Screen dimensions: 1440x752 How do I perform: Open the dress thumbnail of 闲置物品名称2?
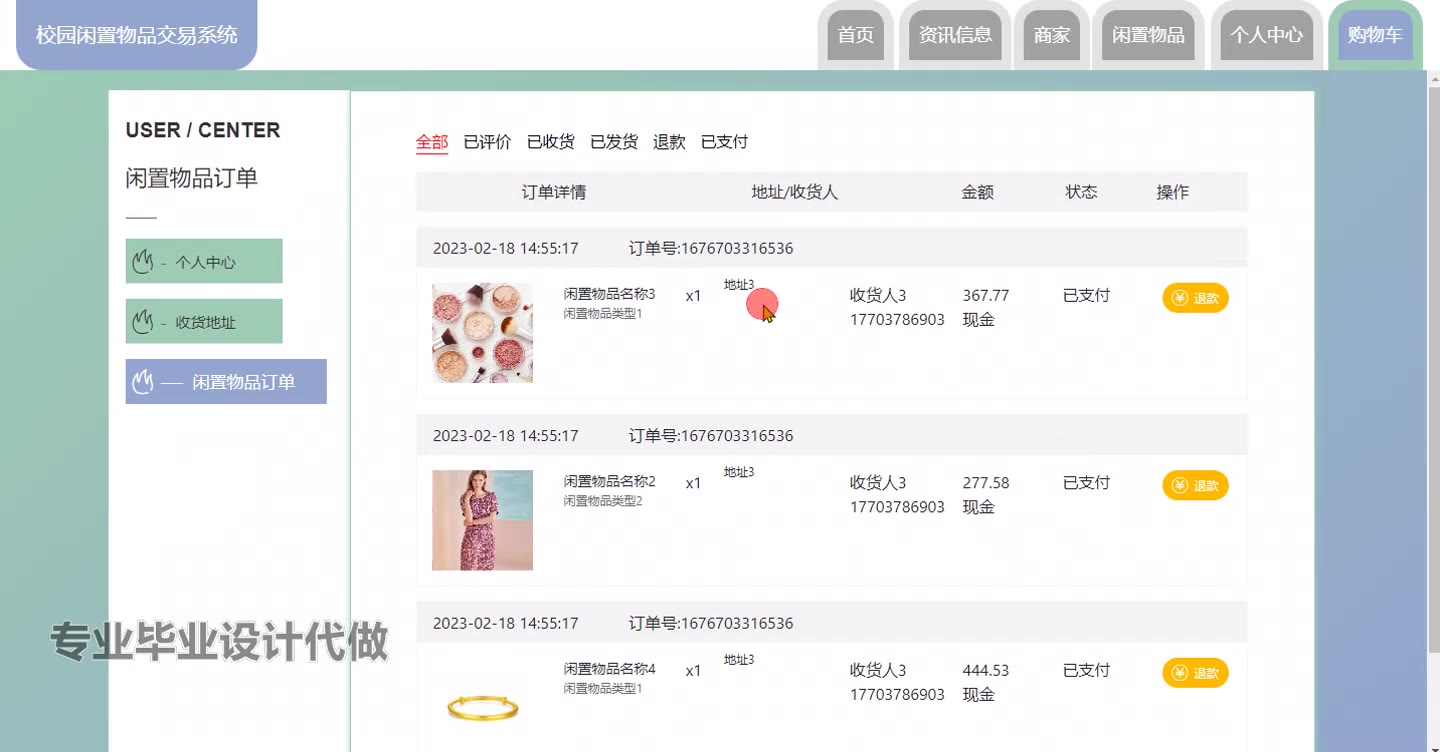coord(482,520)
